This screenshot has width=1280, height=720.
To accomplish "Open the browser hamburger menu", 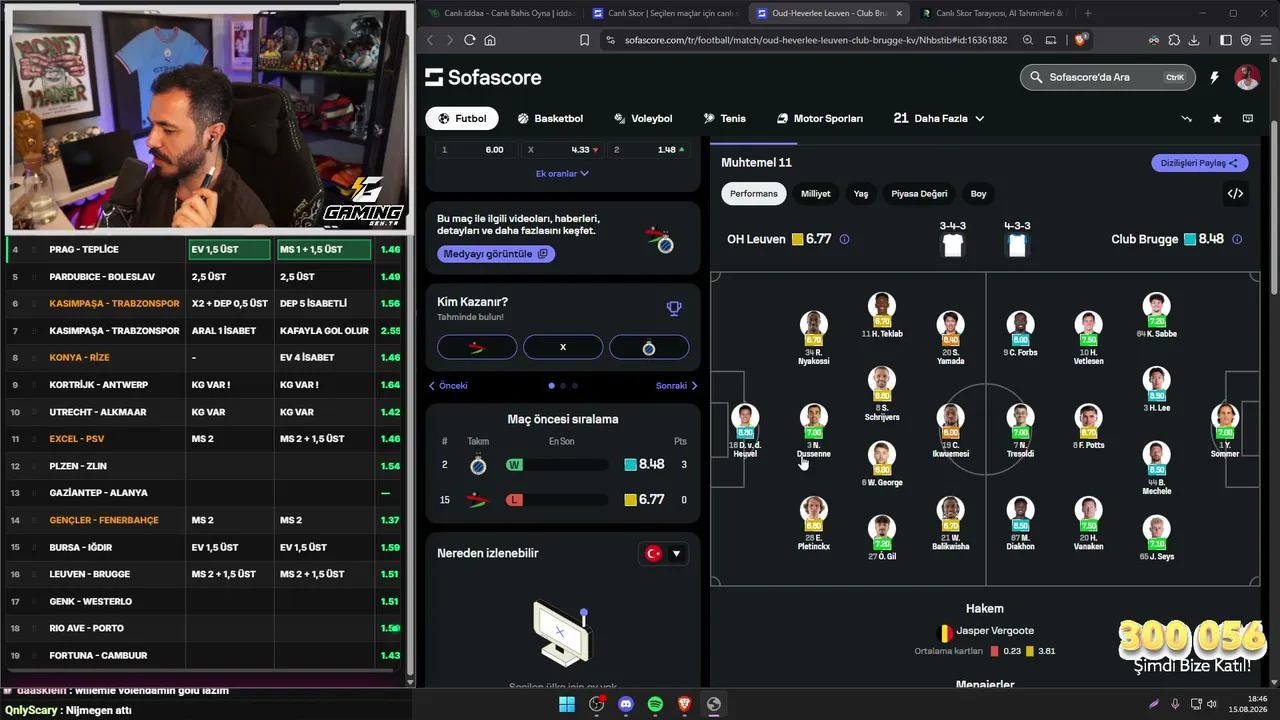I will 1265,40.
